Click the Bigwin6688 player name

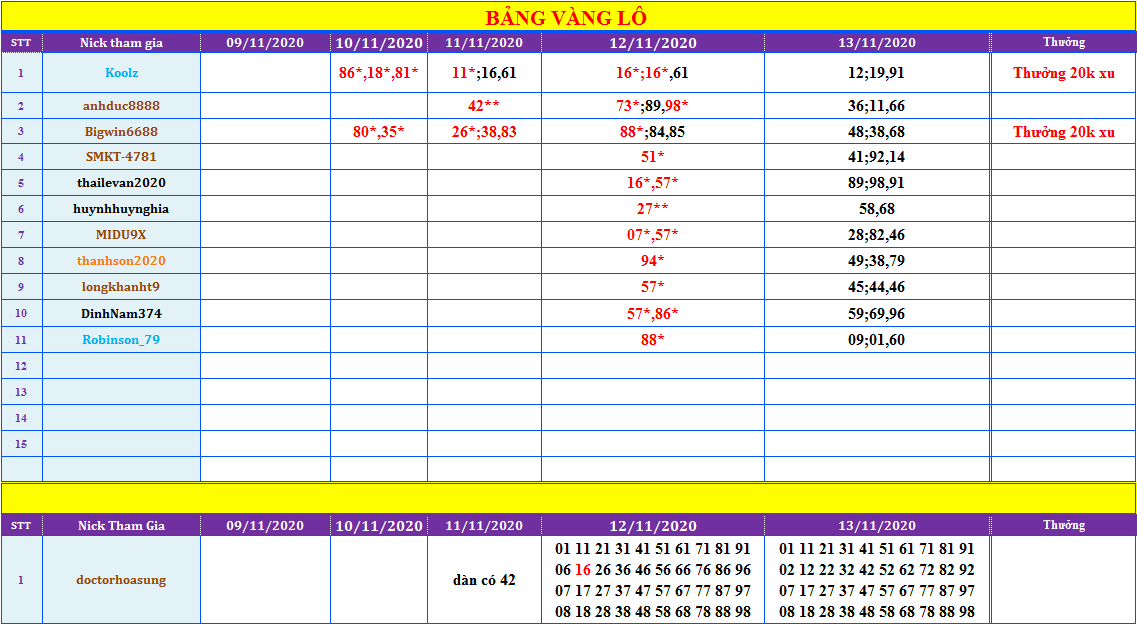pos(121,132)
